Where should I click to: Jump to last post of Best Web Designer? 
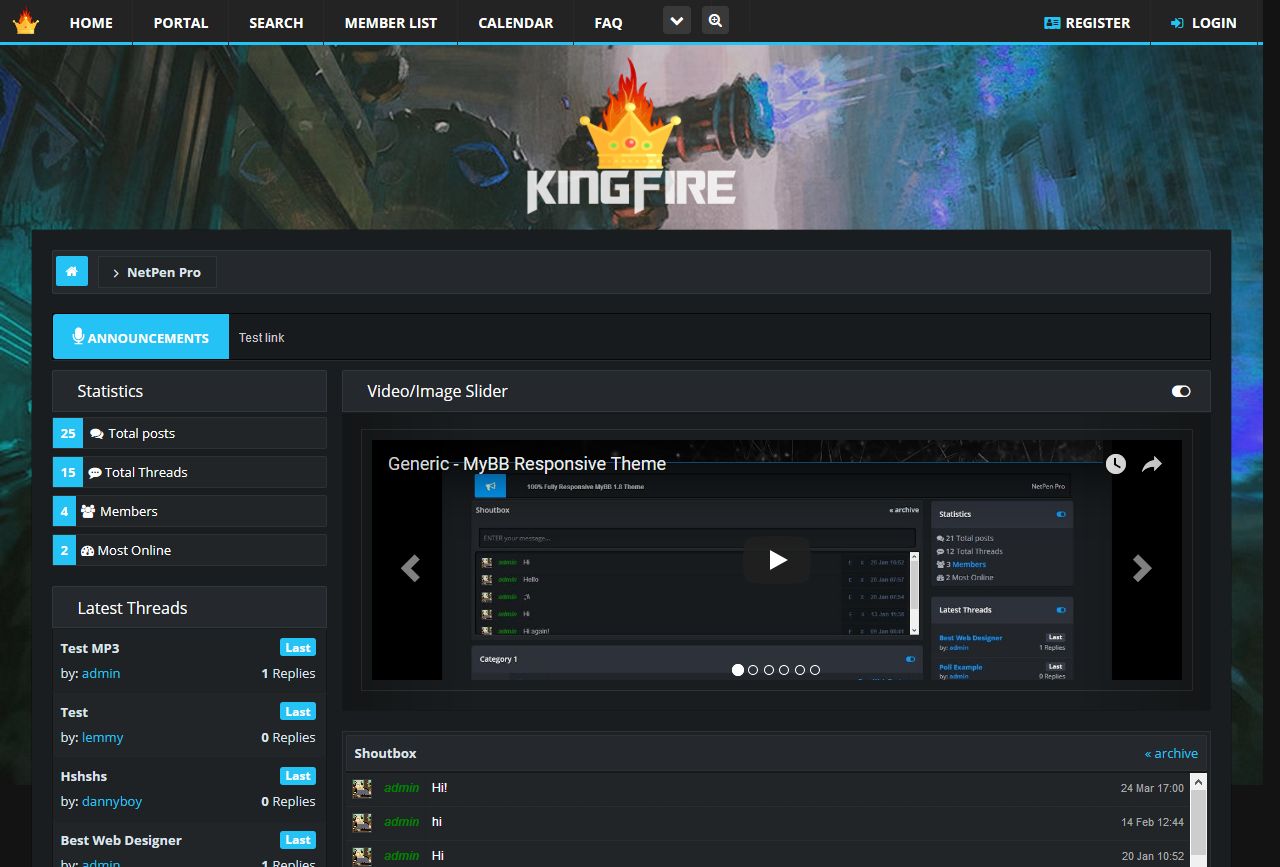click(298, 839)
